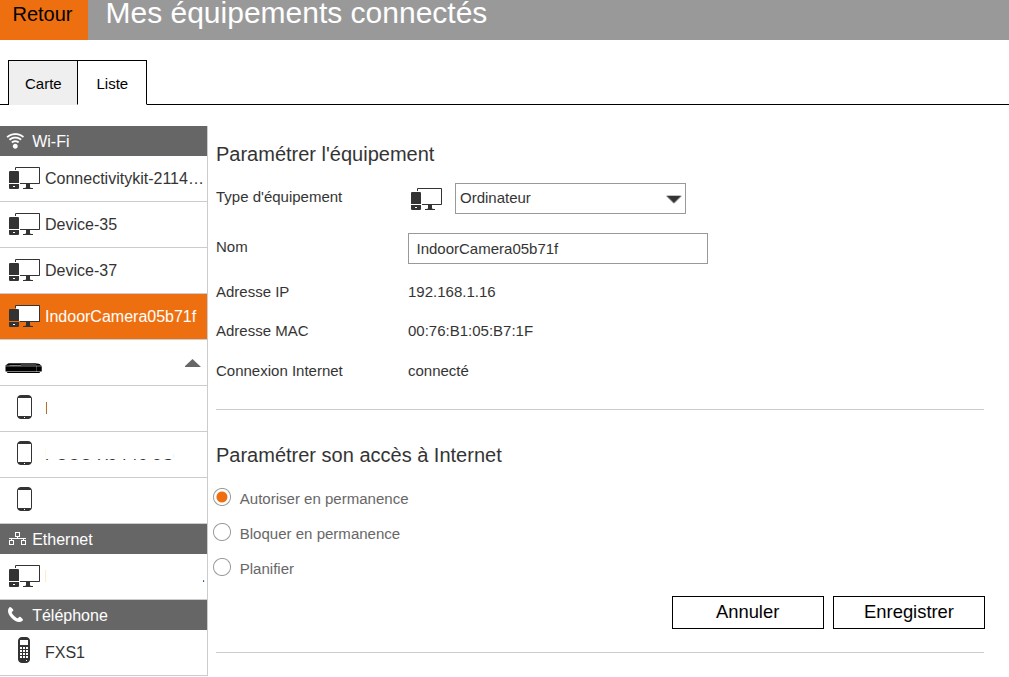Click computer icon next to Connectivitykit device
The width and height of the screenshot is (1009, 677).
click(x=23, y=179)
